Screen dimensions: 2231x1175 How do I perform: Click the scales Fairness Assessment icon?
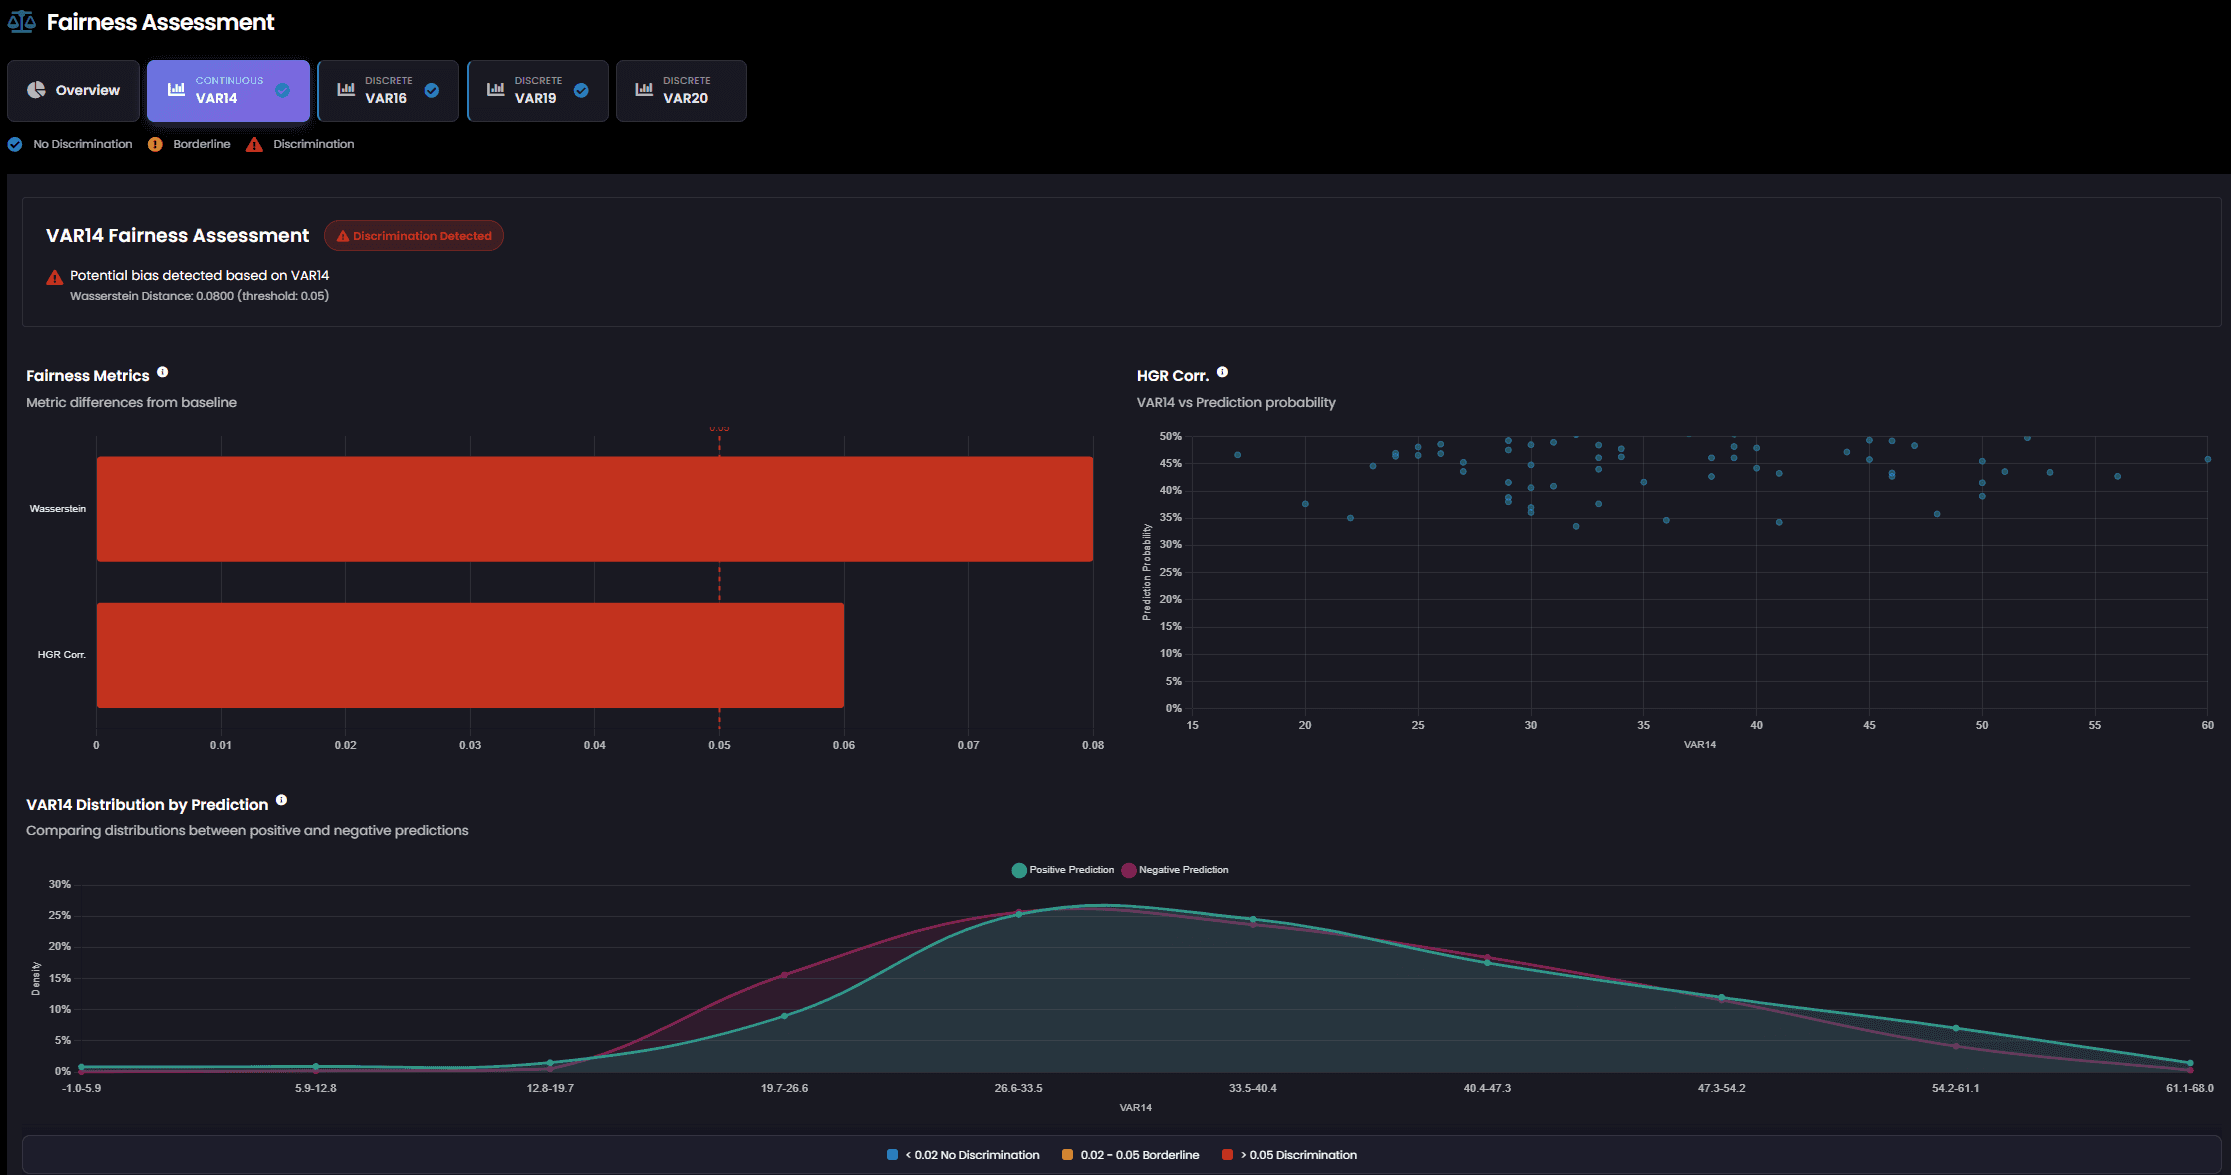(21, 22)
